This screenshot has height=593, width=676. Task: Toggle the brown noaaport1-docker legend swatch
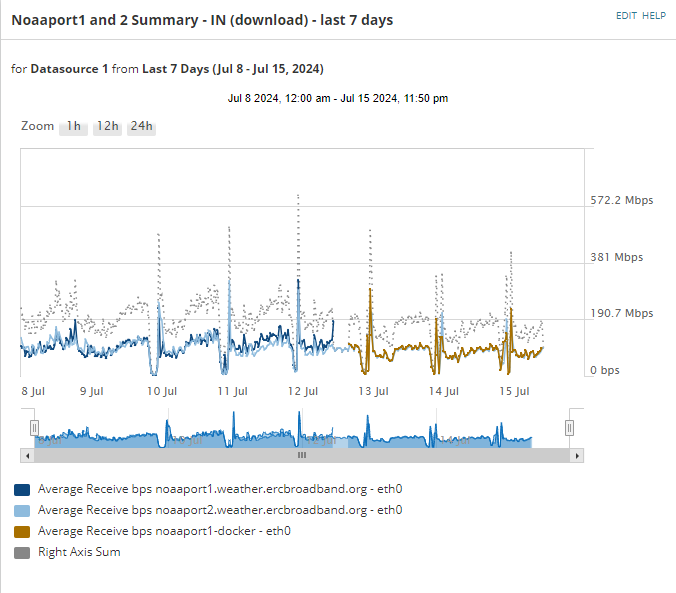tap(22, 532)
